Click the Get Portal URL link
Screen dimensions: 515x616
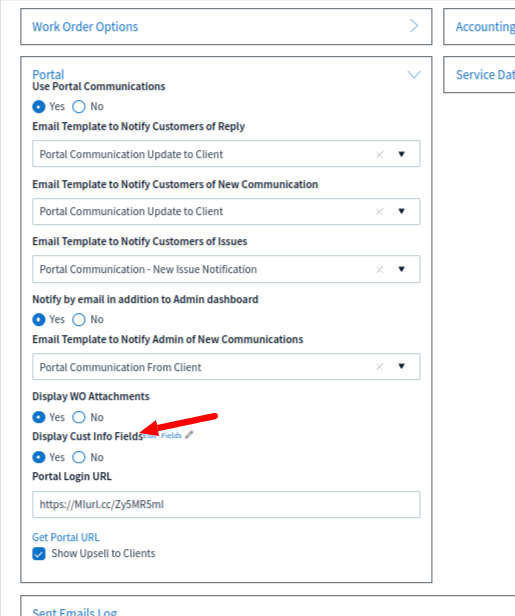pyautogui.click(x=66, y=537)
